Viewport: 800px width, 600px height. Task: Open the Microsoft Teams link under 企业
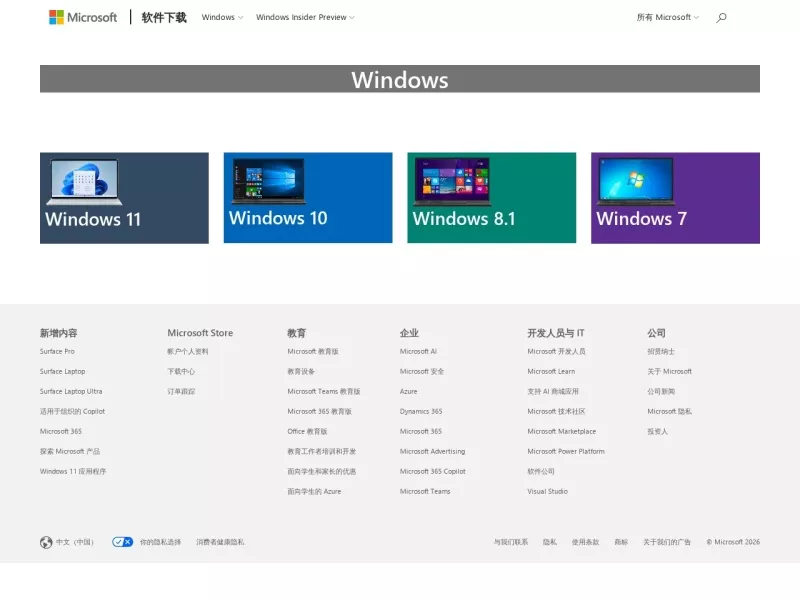point(425,491)
